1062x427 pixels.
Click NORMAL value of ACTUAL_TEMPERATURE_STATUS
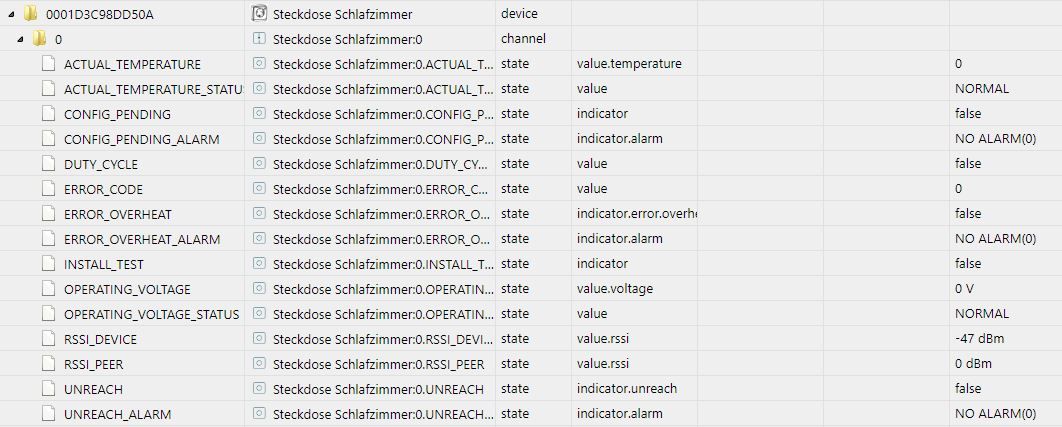click(981, 89)
